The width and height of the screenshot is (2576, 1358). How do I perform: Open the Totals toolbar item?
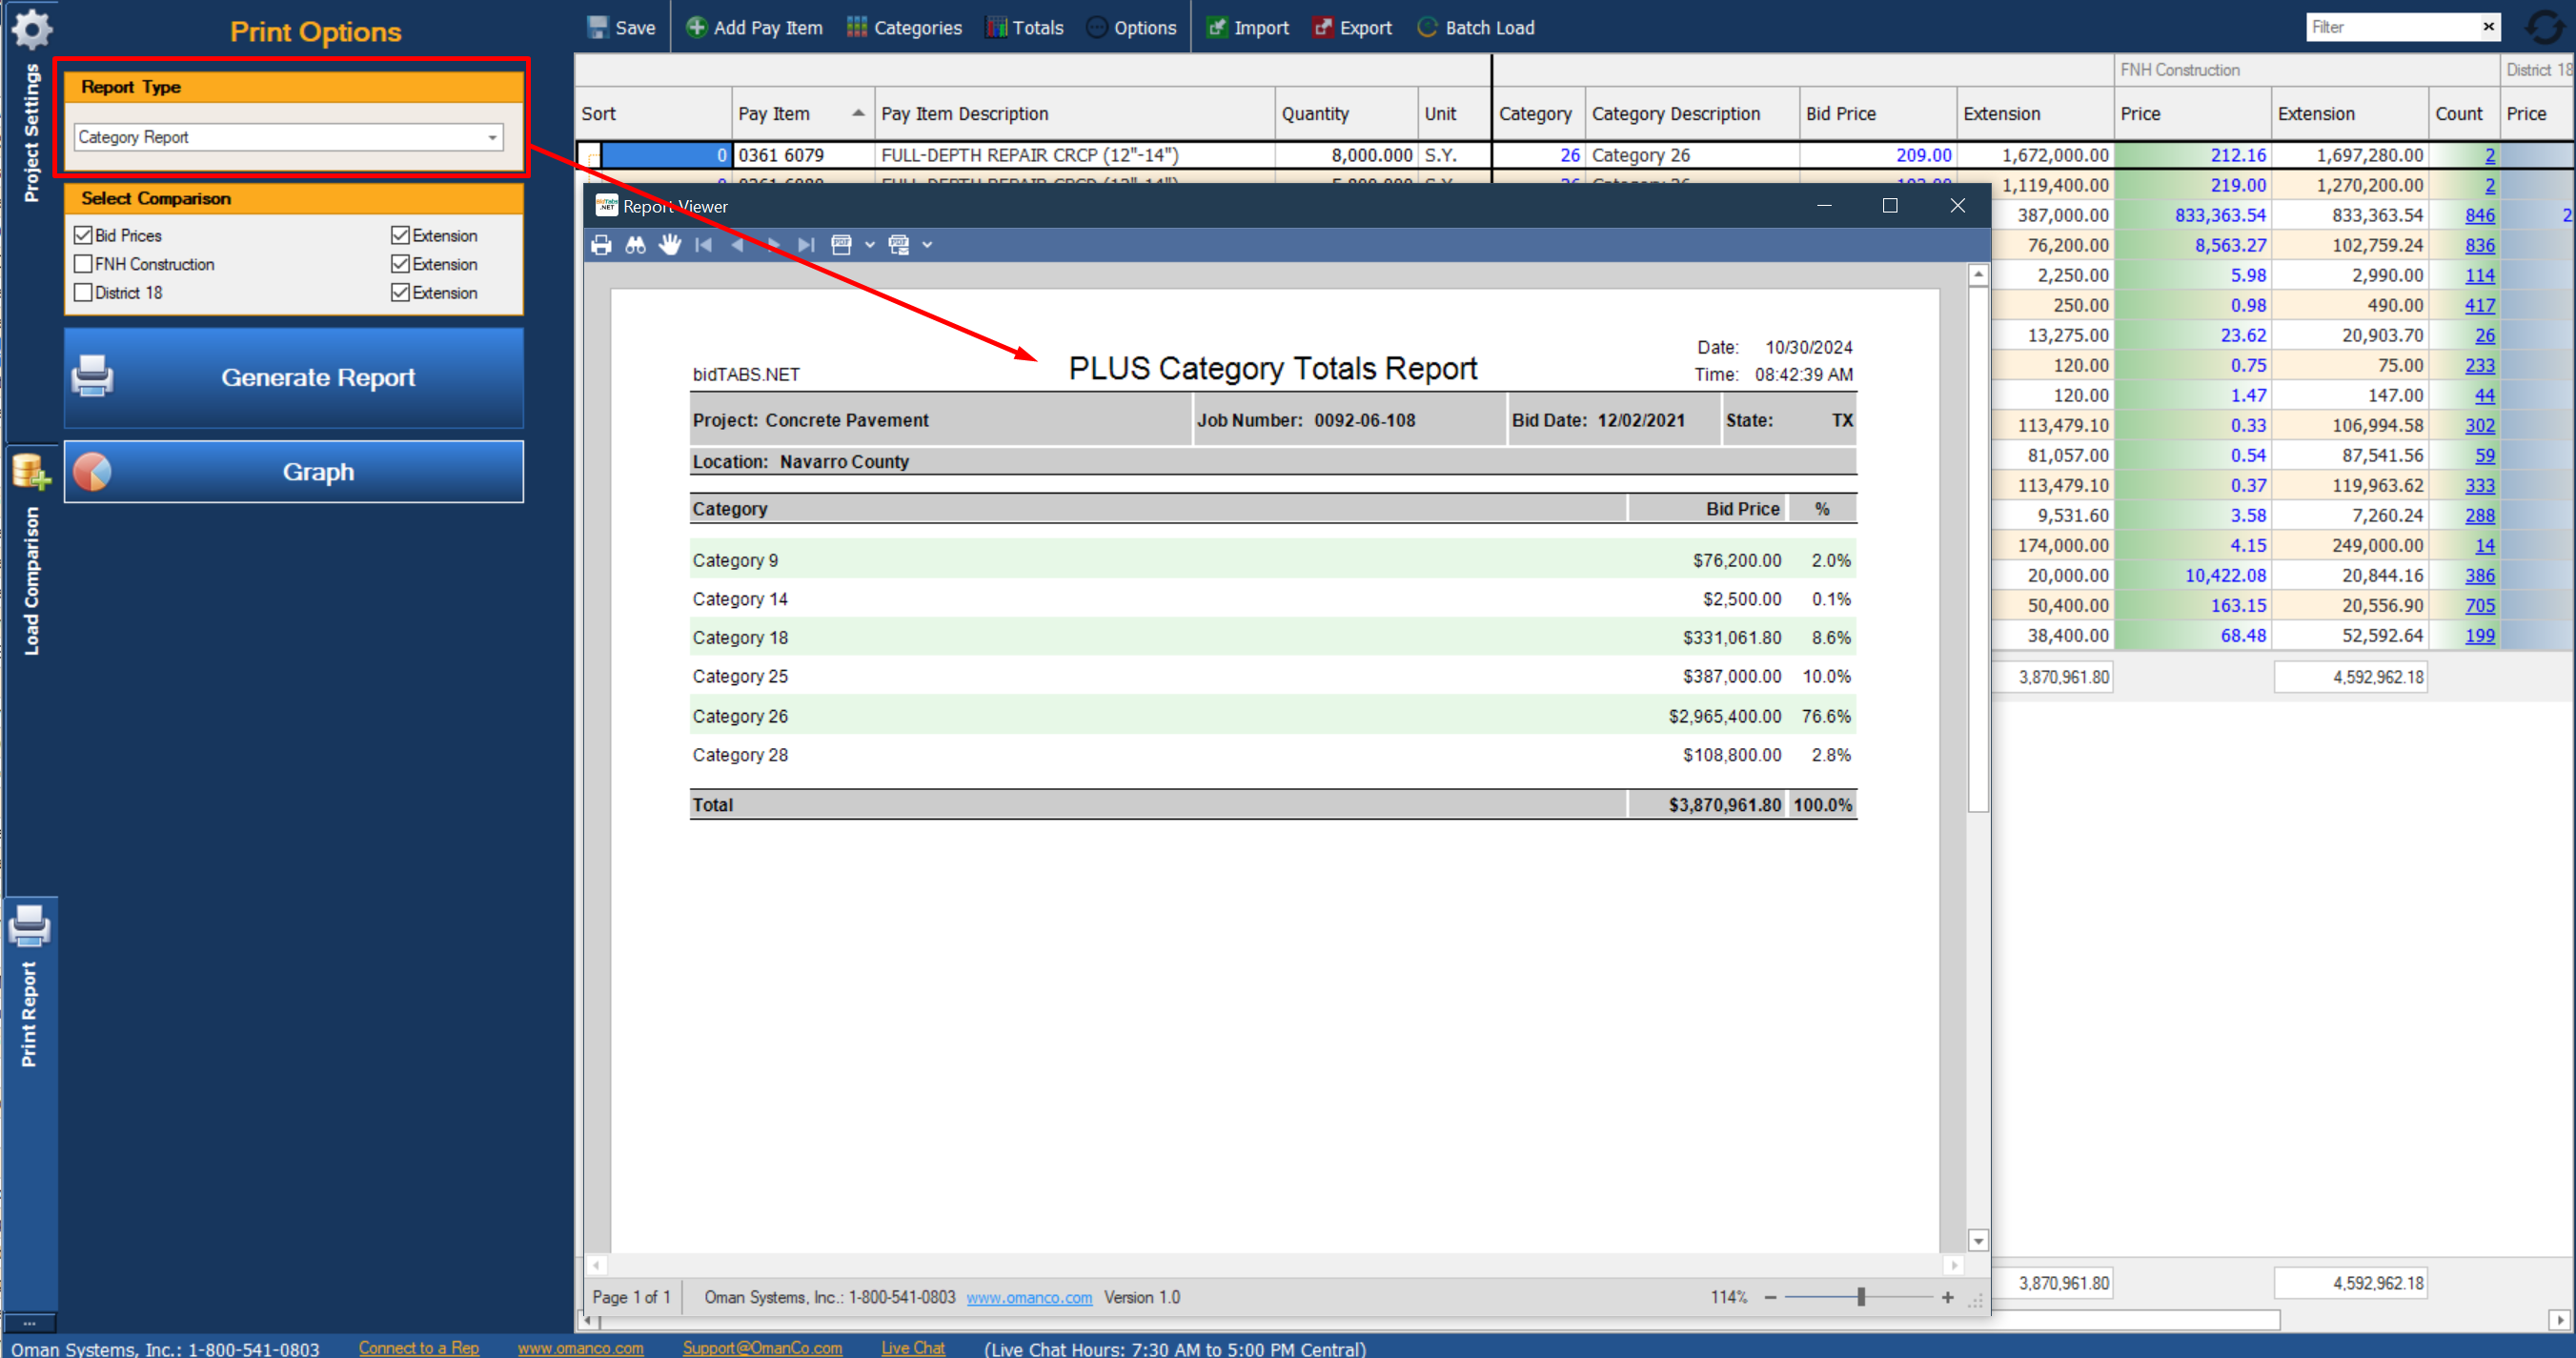(x=1025, y=28)
